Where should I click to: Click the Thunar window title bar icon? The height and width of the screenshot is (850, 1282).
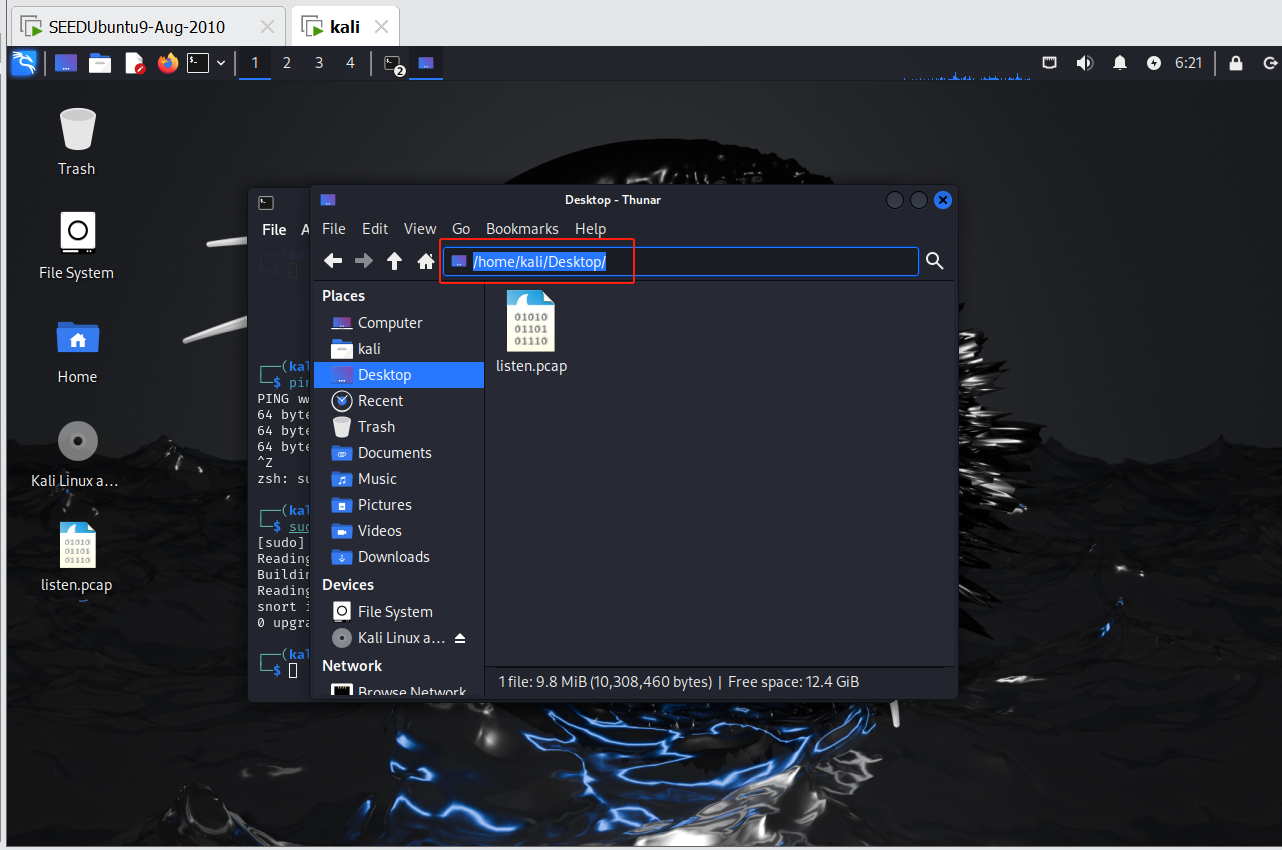(x=327, y=200)
